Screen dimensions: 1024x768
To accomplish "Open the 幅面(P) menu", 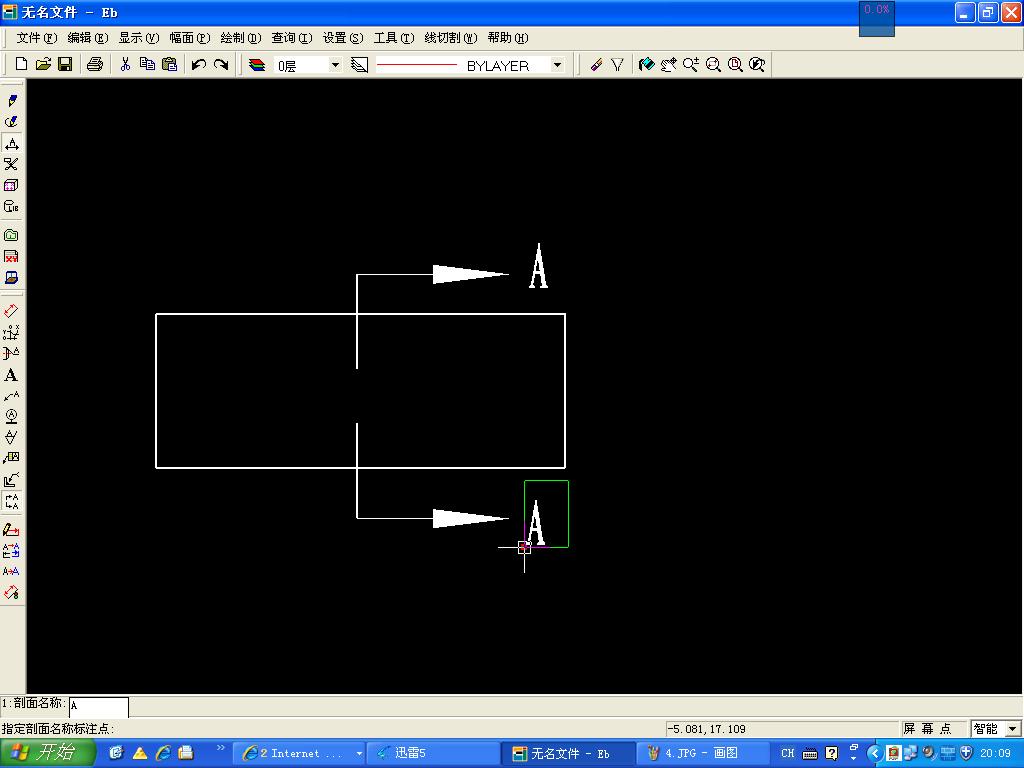I will [189, 38].
